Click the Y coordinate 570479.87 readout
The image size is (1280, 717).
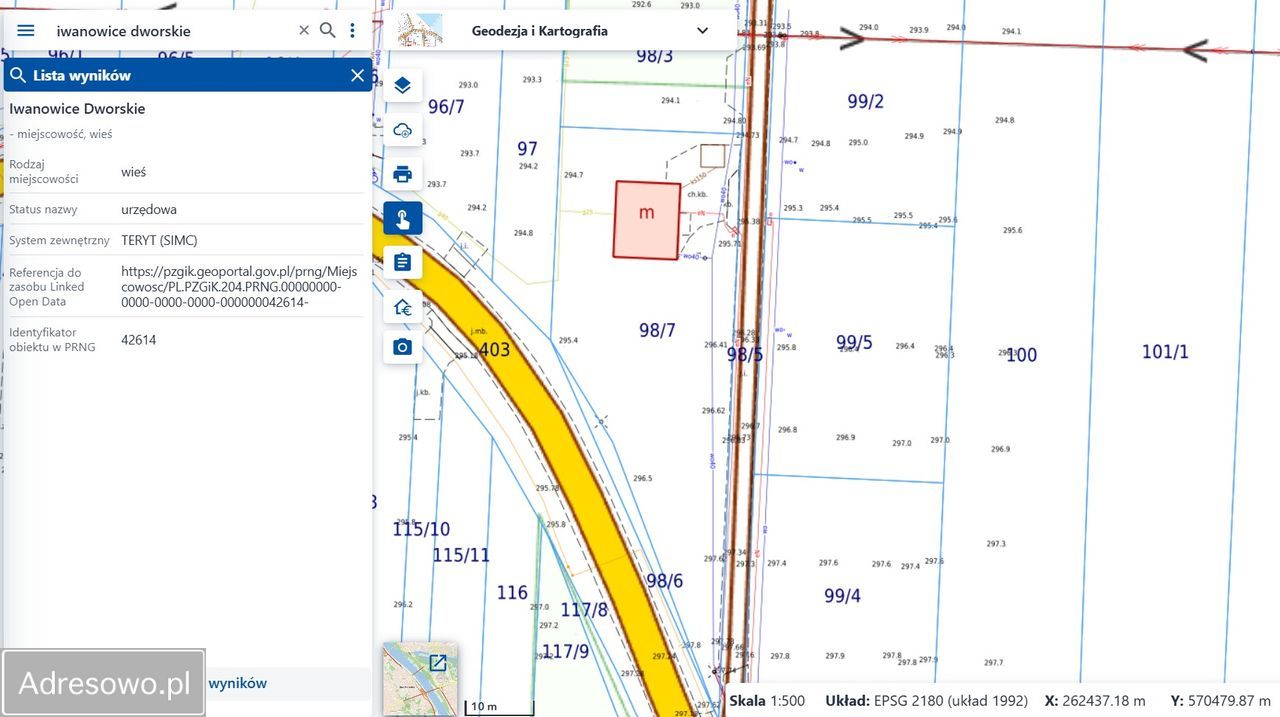point(1220,701)
